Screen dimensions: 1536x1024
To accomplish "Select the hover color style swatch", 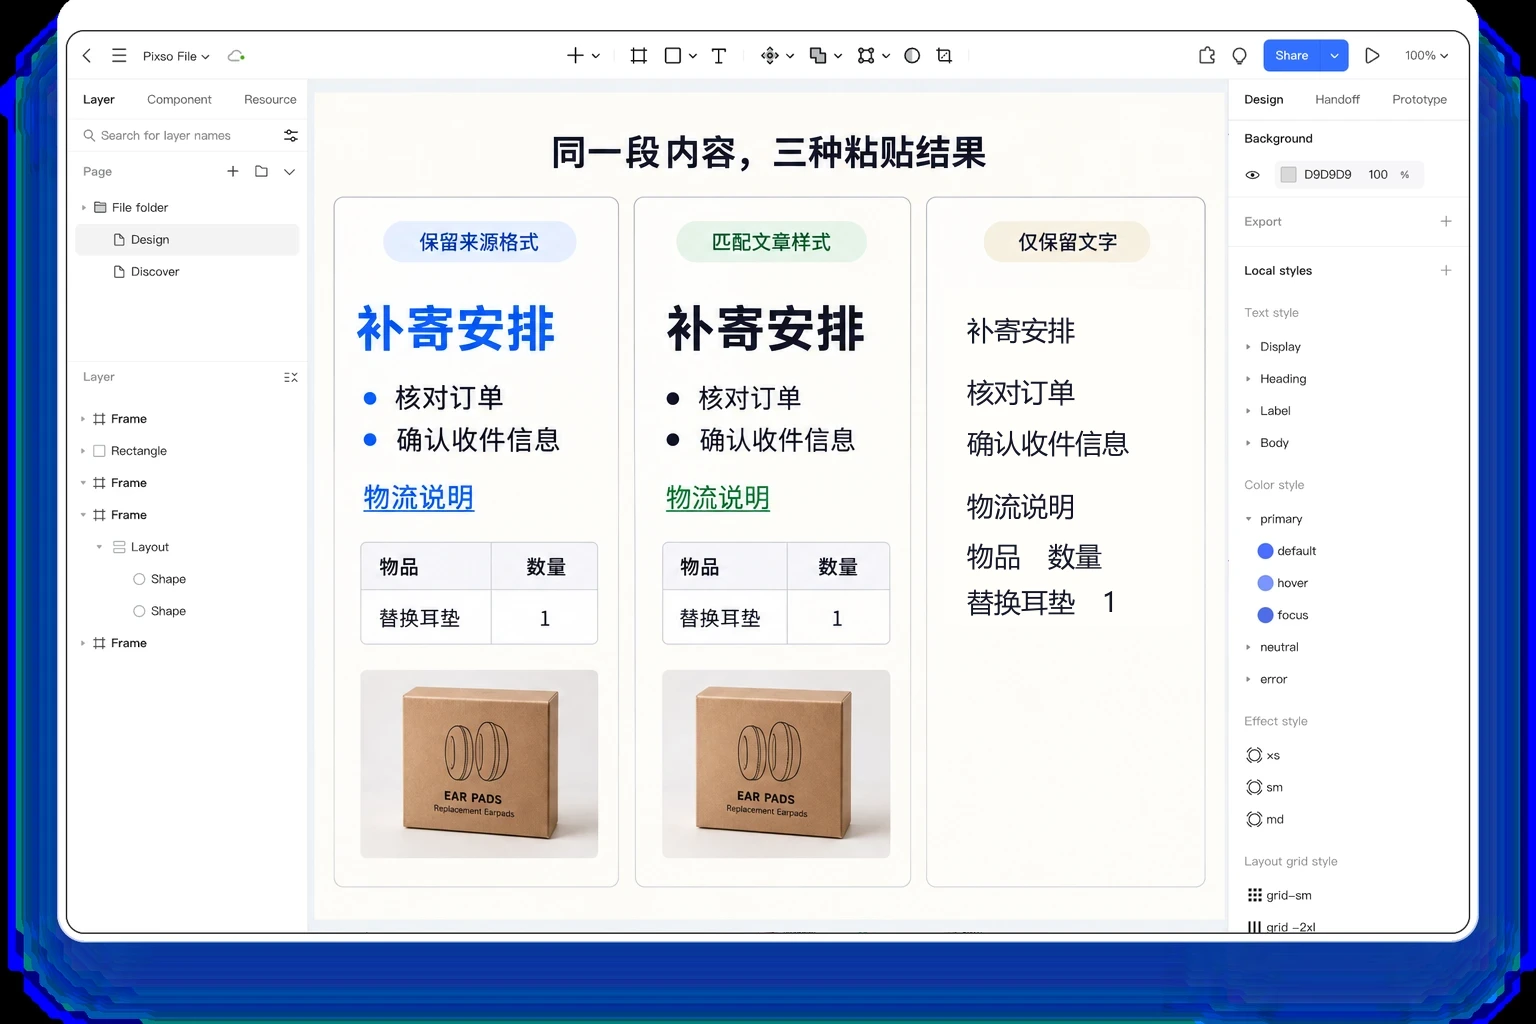I will pos(1265,583).
